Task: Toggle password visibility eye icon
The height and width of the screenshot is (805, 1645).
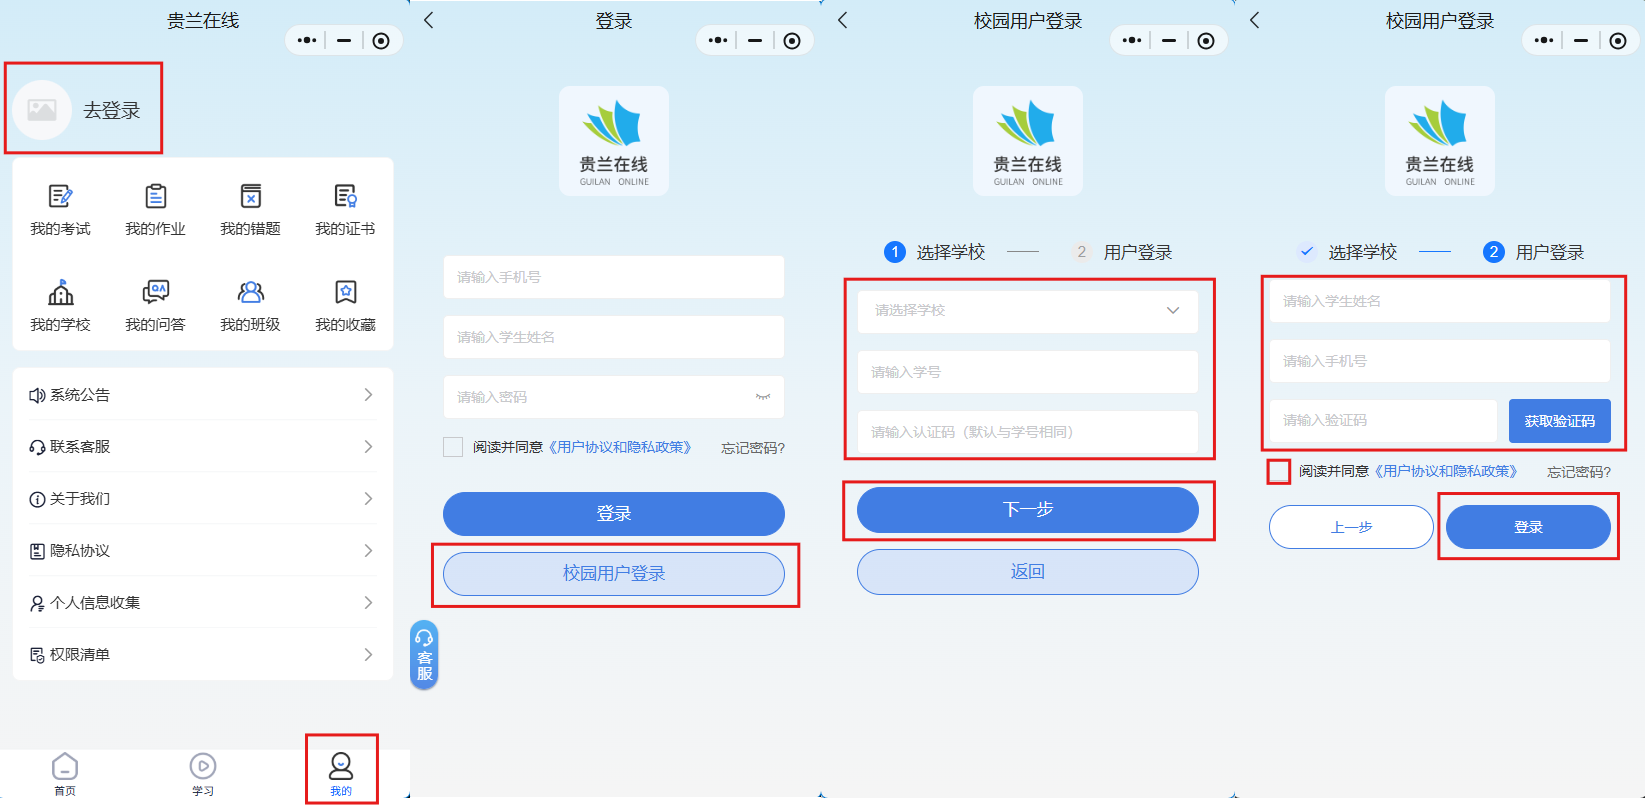Action: (763, 397)
